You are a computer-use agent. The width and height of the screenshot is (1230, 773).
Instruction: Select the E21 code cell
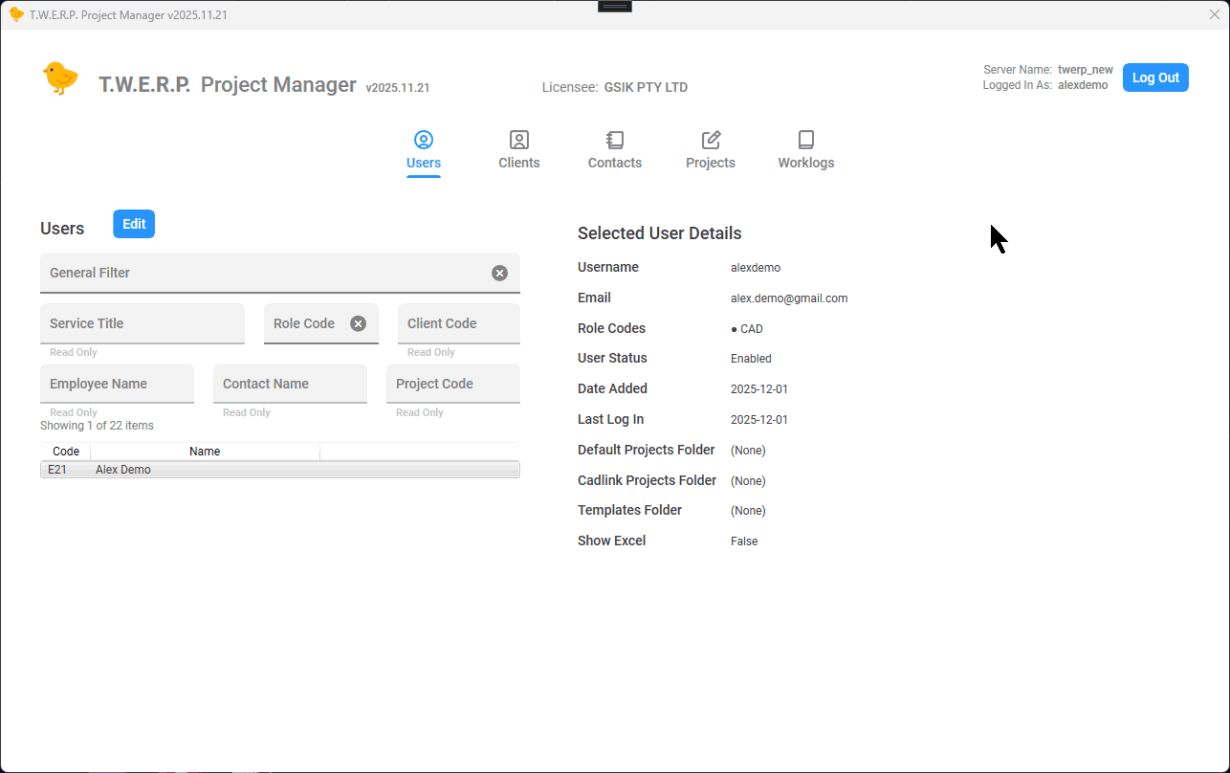click(58, 469)
